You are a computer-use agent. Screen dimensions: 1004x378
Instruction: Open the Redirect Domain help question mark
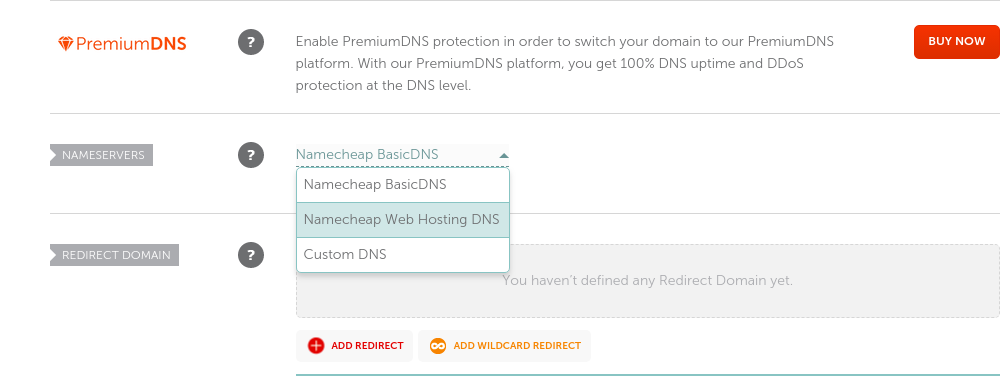[x=251, y=254]
